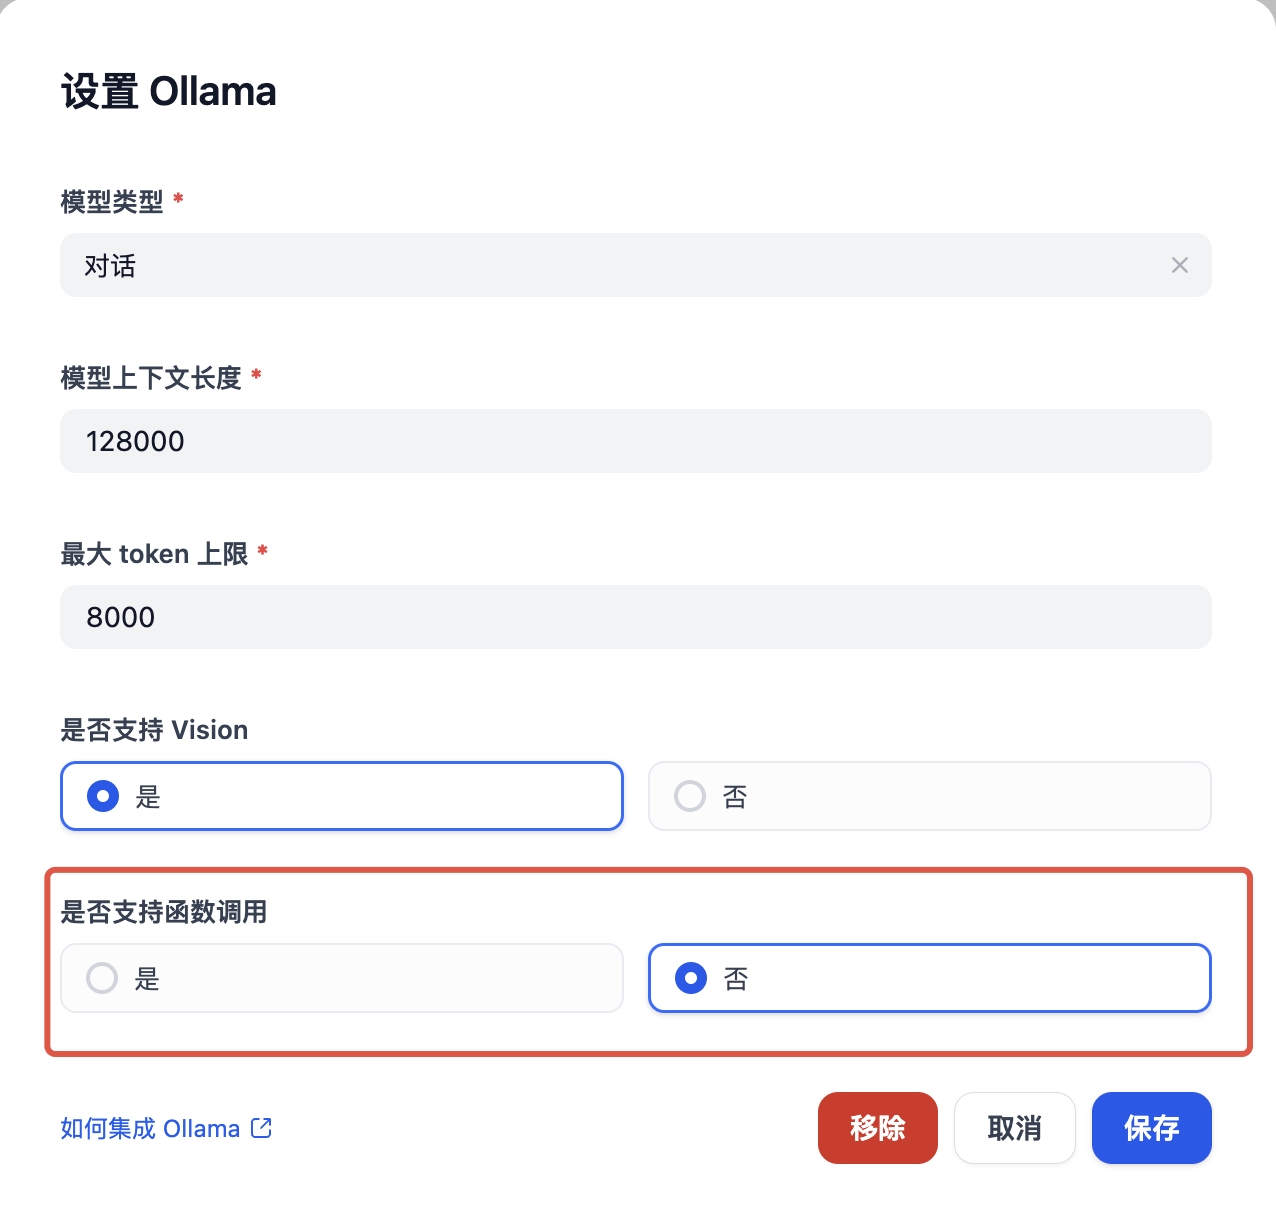Click the 模型类型 field label
This screenshot has width=1276, height=1210.
(x=112, y=202)
